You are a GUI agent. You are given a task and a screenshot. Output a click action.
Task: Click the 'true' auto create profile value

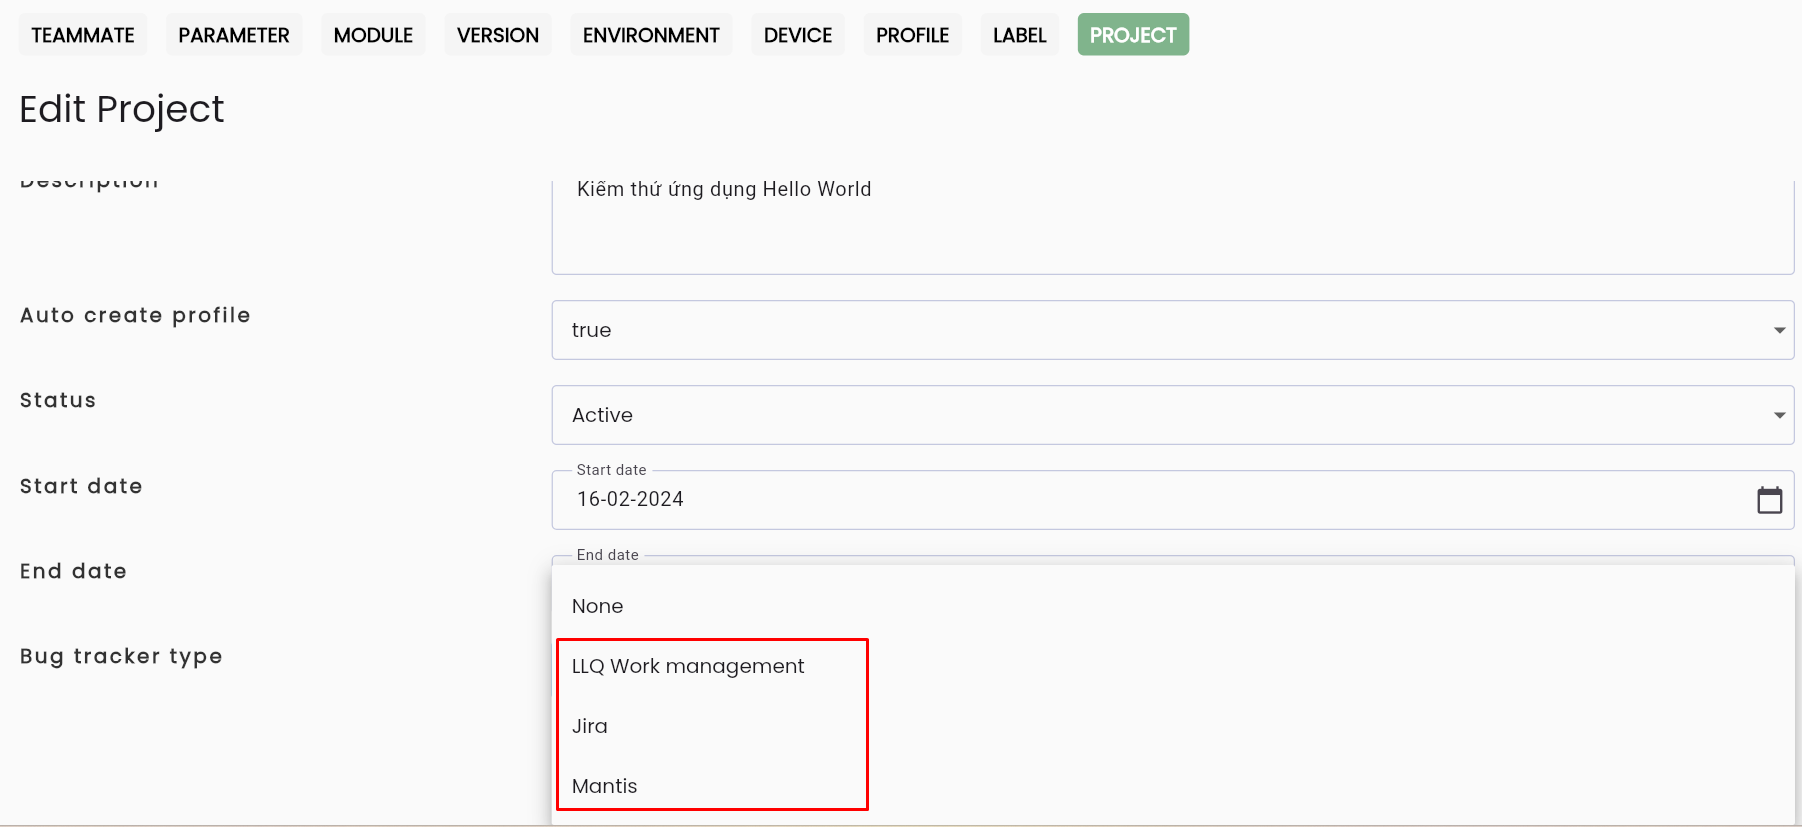tap(591, 330)
